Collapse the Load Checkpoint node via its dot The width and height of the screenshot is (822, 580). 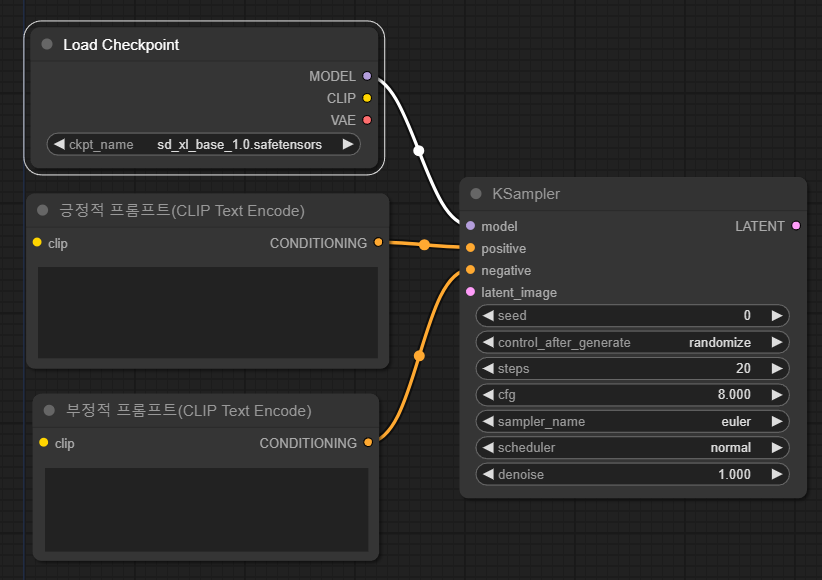click(x=47, y=45)
